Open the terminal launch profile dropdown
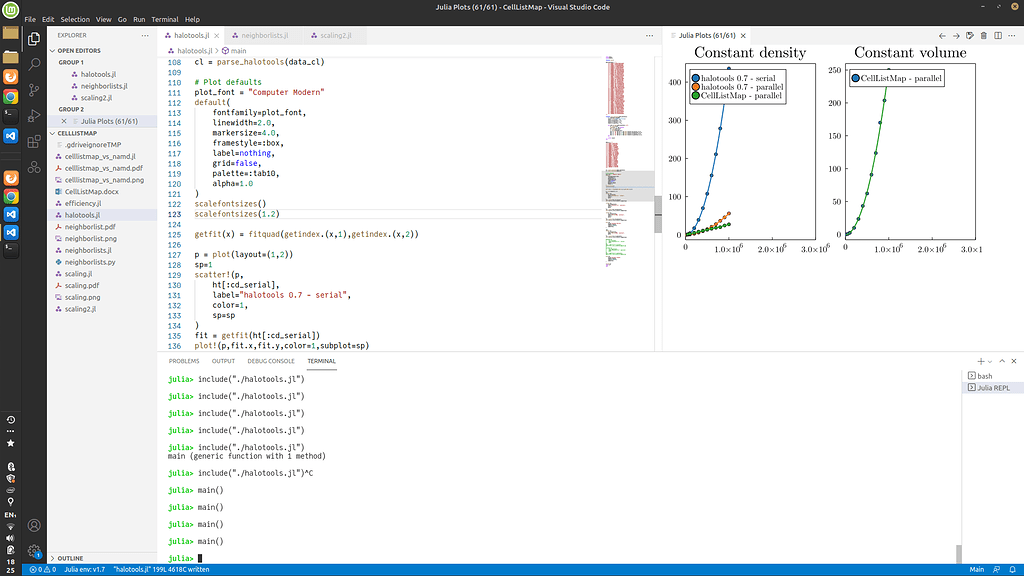Image resolution: width=1024 pixels, height=576 pixels. (x=990, y=361)
